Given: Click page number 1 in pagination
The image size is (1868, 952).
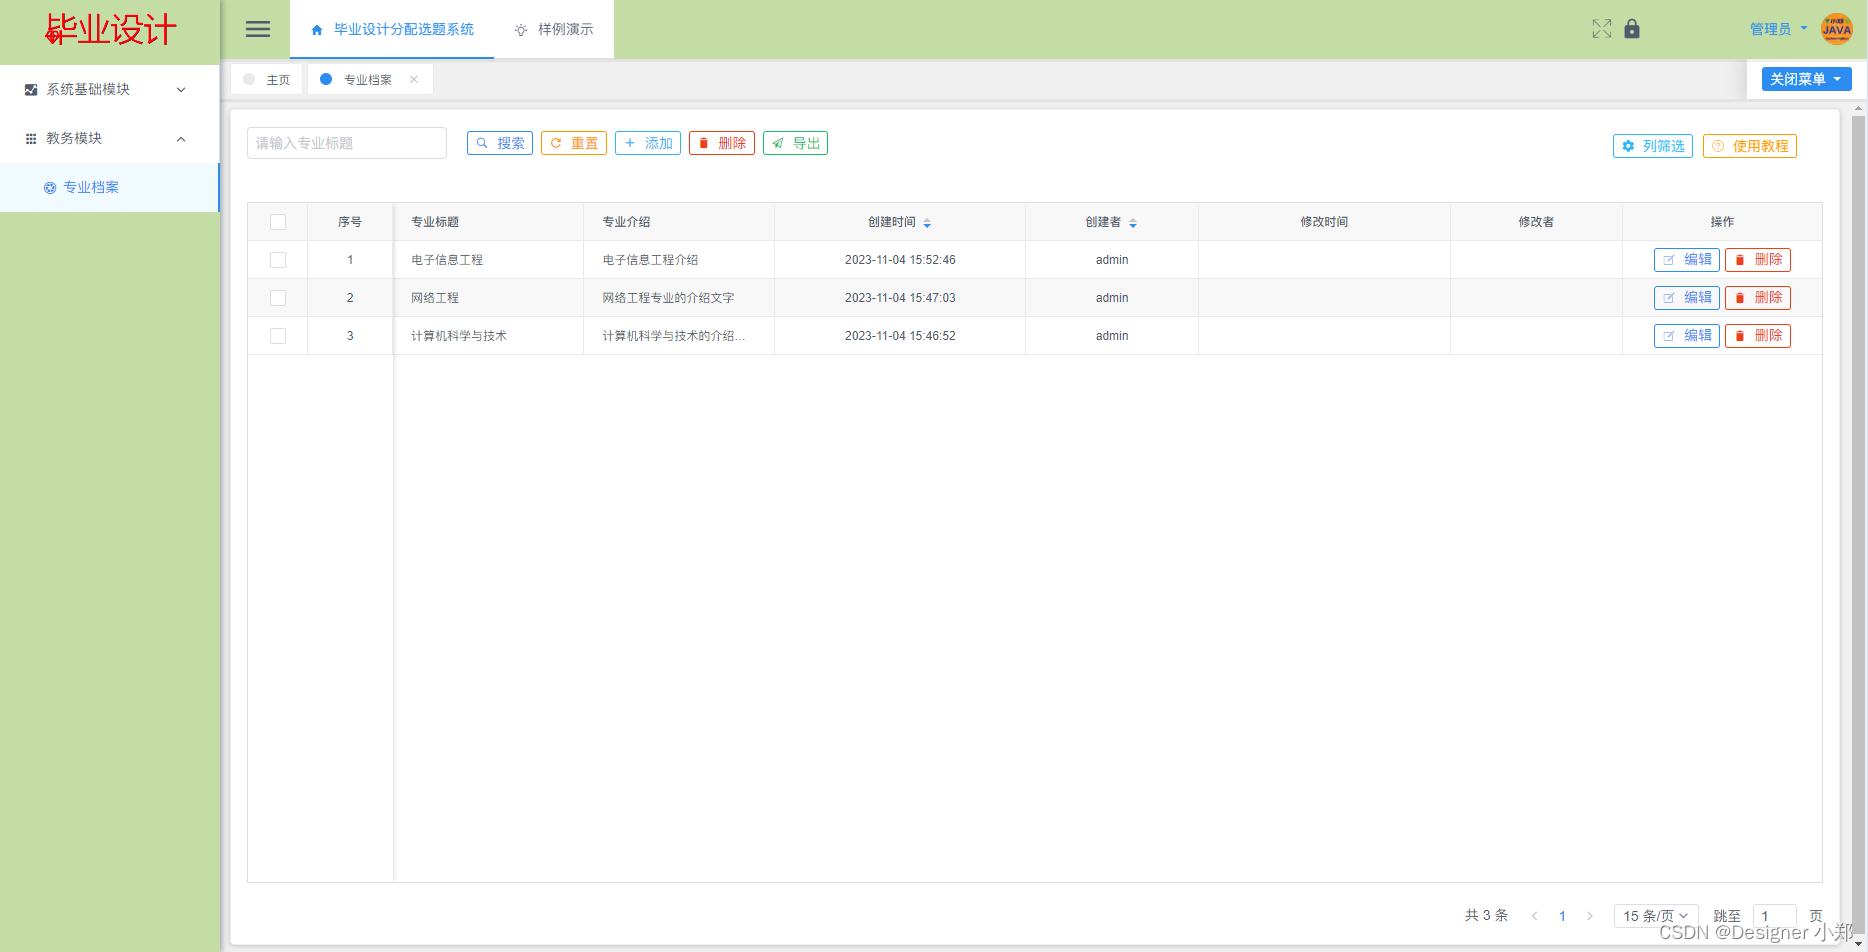Looking at the screenshot, I should [x=1562, y=916].
